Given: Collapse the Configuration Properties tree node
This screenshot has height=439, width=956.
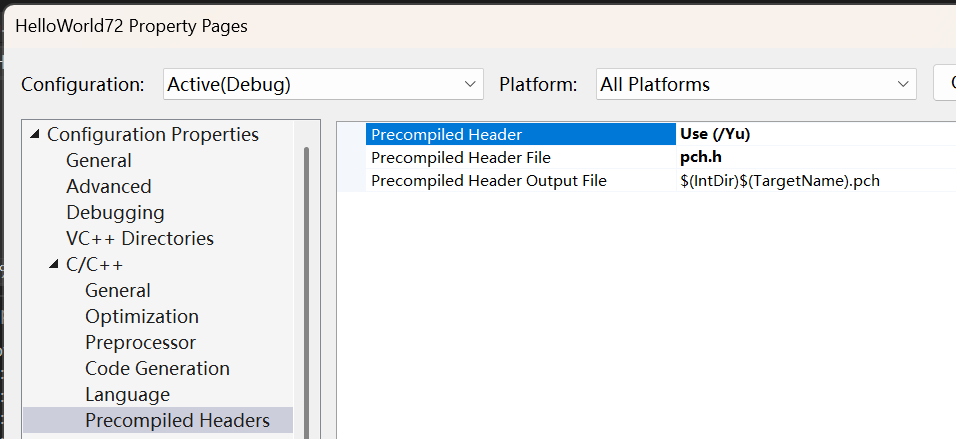Looking at the screenshot, I should point(36,135).
